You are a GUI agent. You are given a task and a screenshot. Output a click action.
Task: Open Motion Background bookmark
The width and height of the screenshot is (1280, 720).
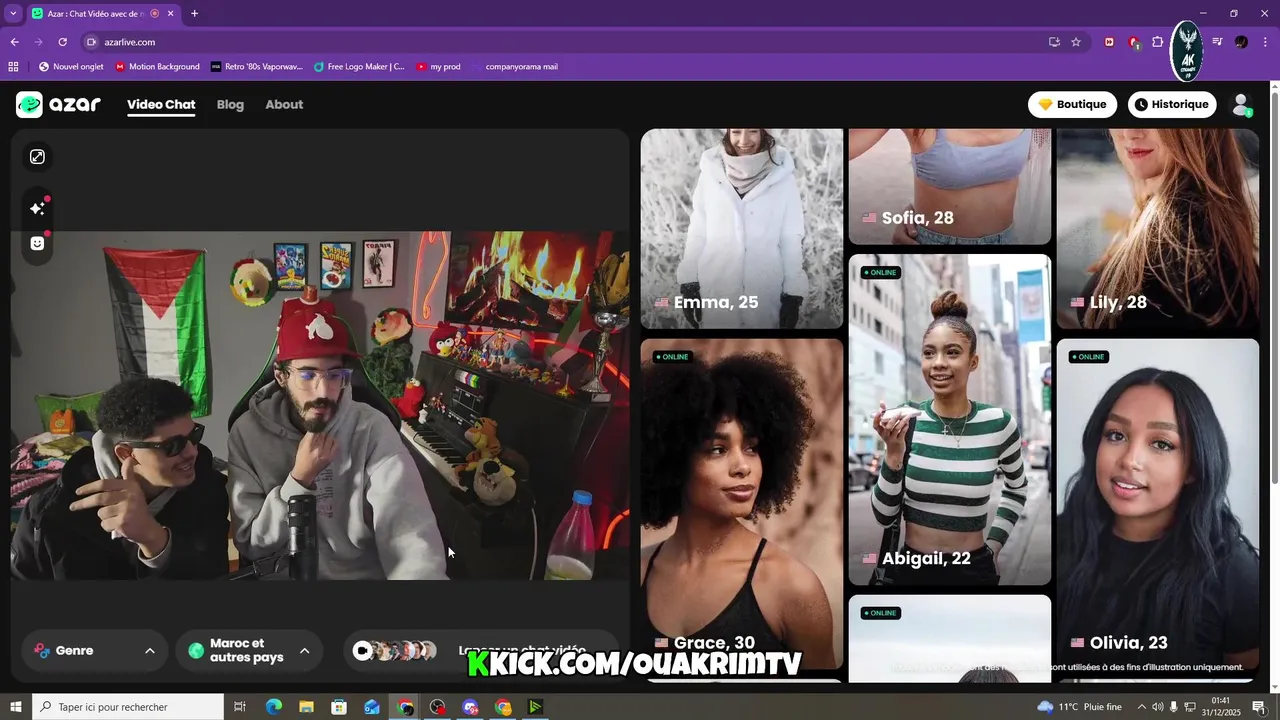(x=157, y=67)
